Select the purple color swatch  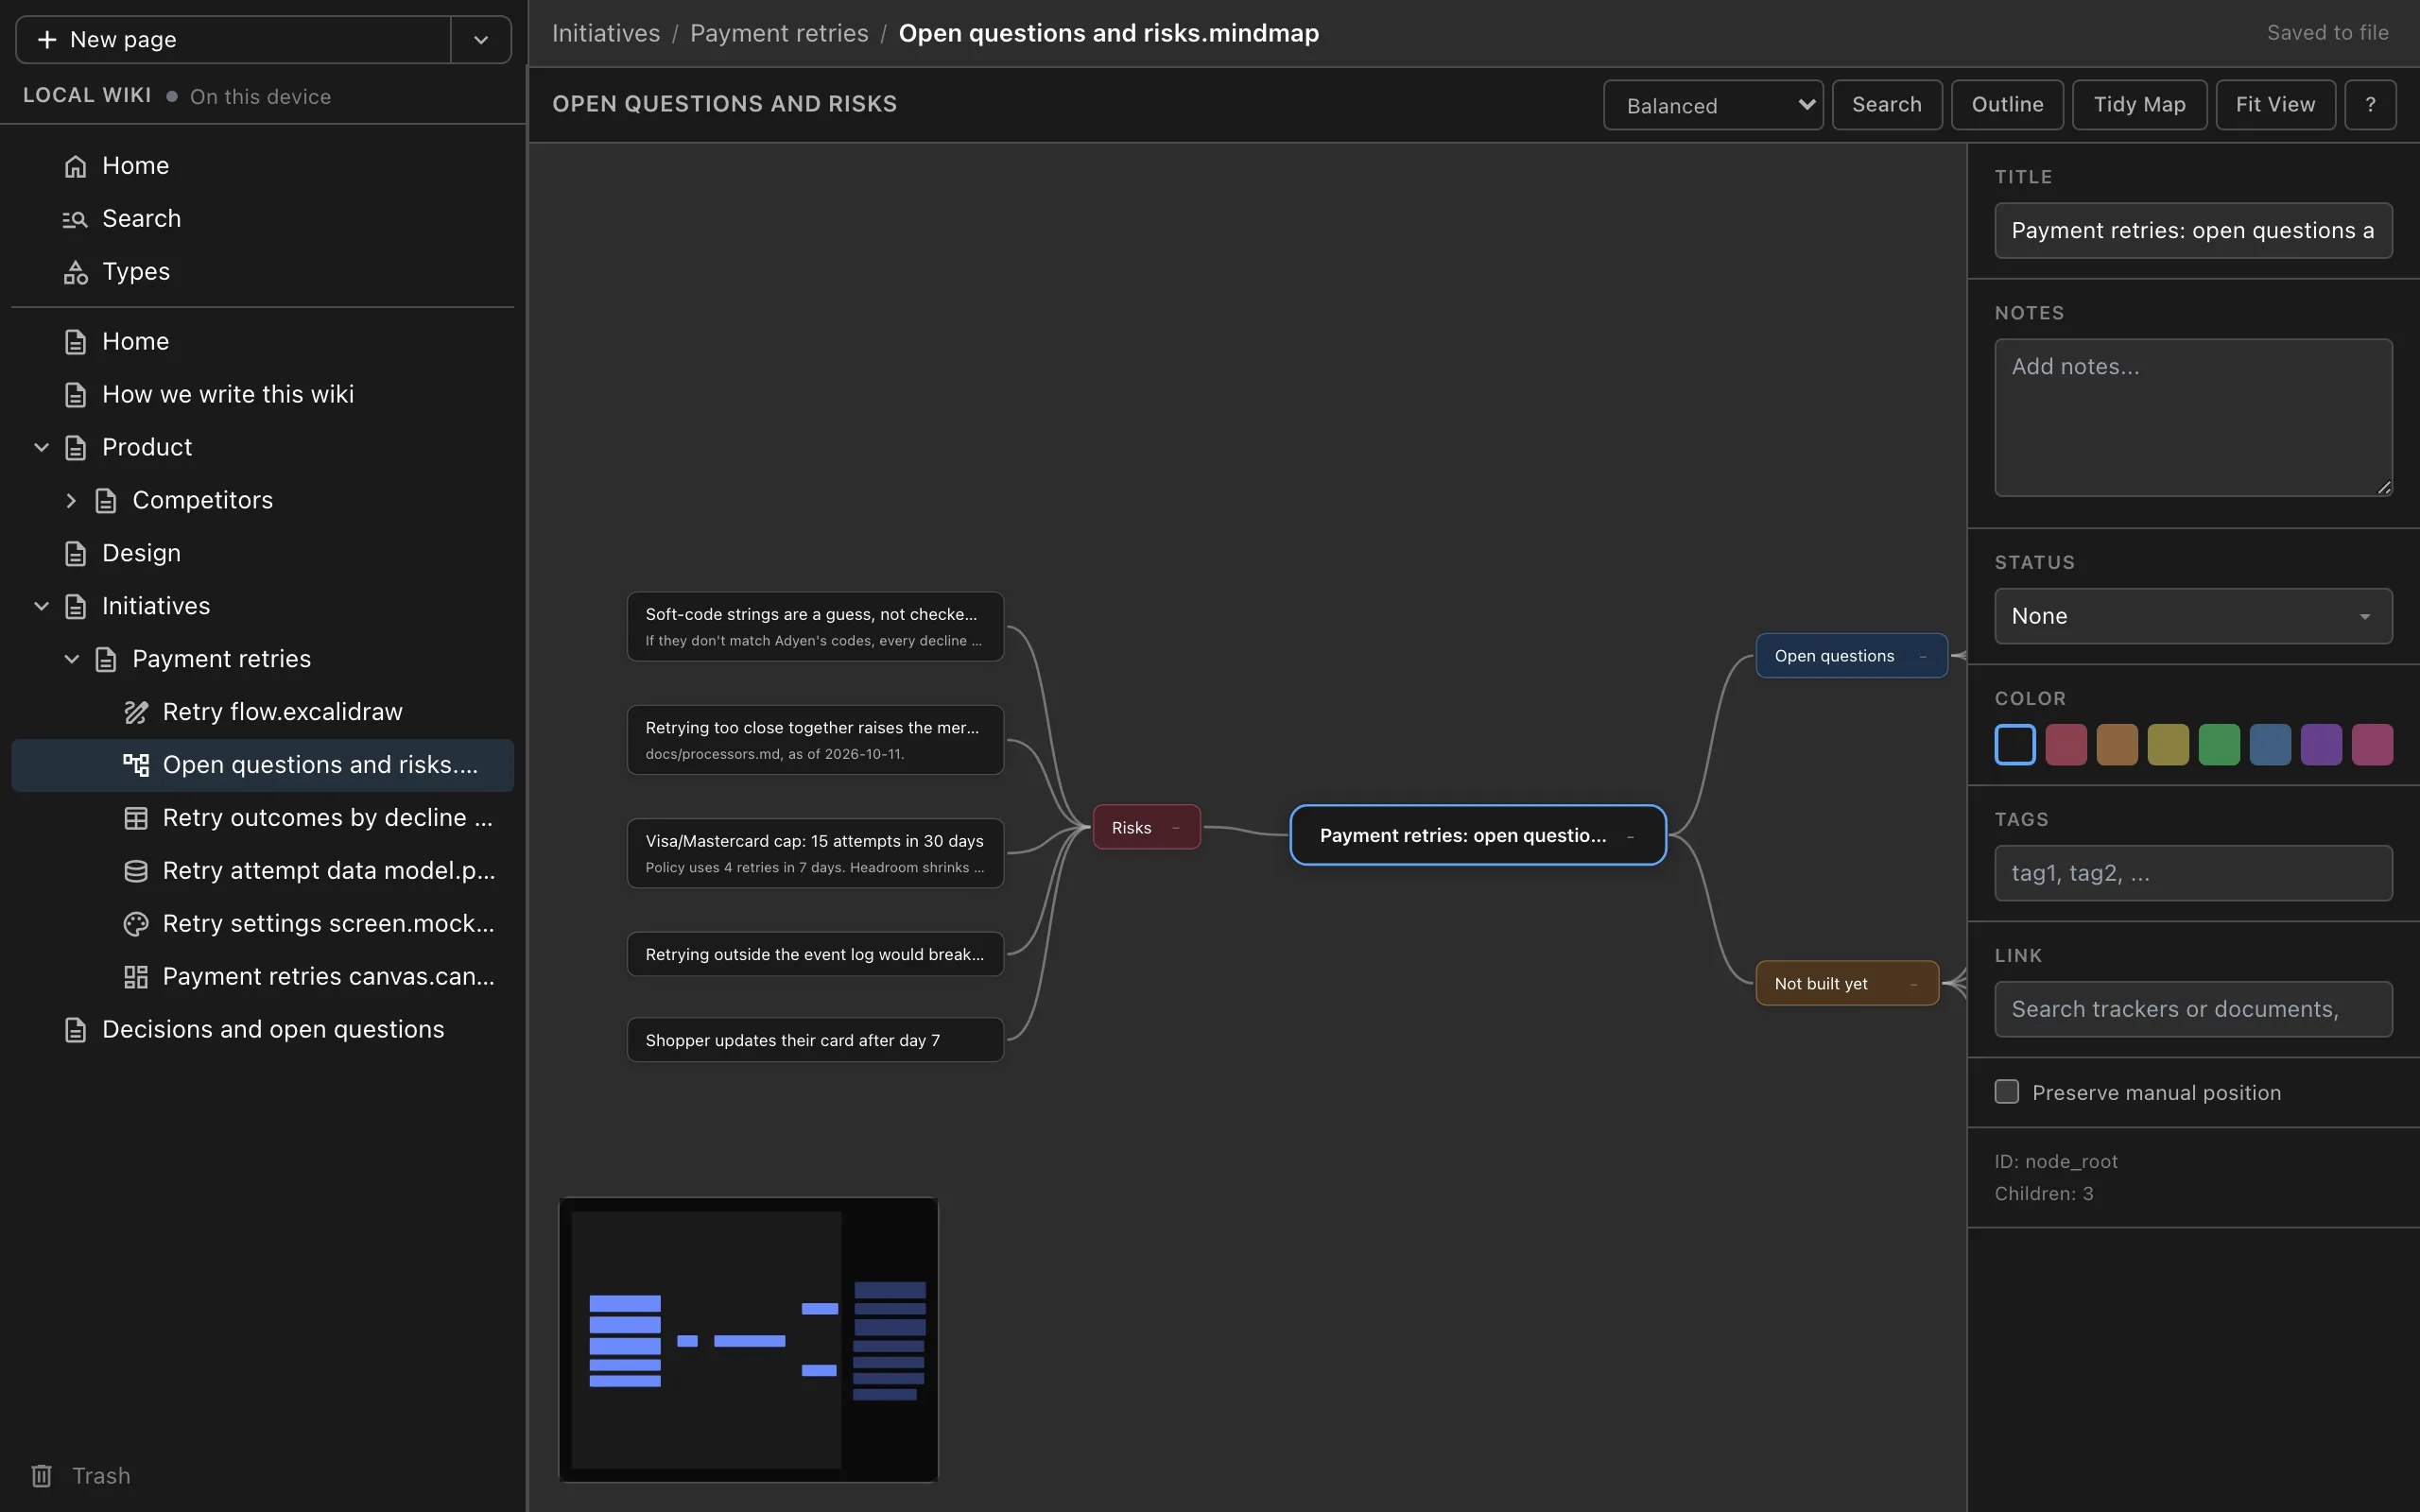click(2321, 745)
